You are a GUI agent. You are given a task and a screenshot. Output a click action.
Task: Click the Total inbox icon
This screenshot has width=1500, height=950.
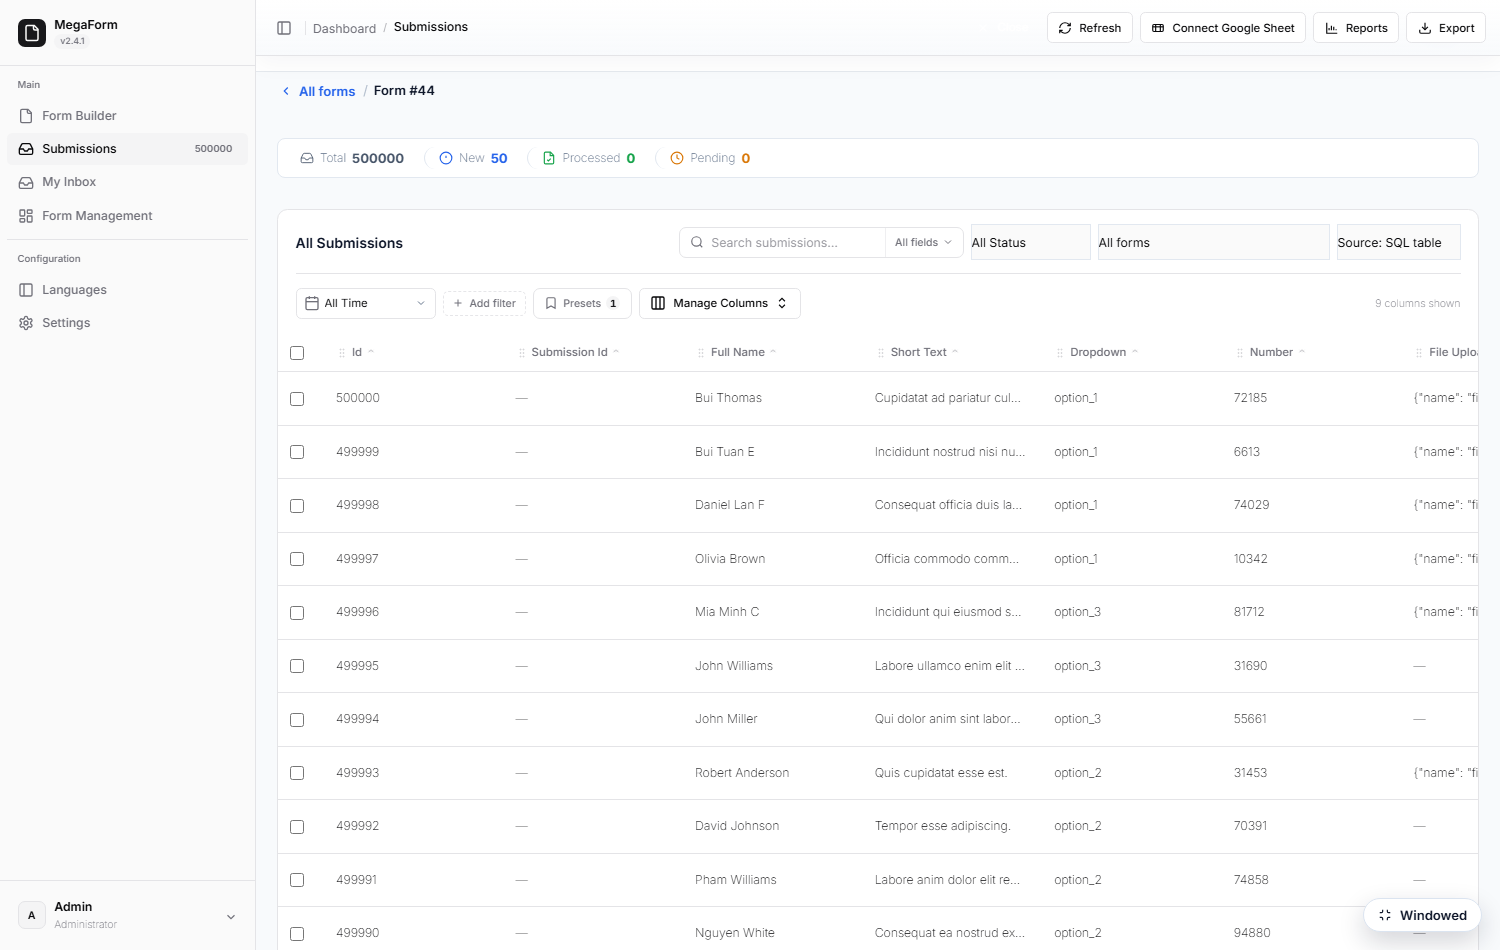point(307,158)
